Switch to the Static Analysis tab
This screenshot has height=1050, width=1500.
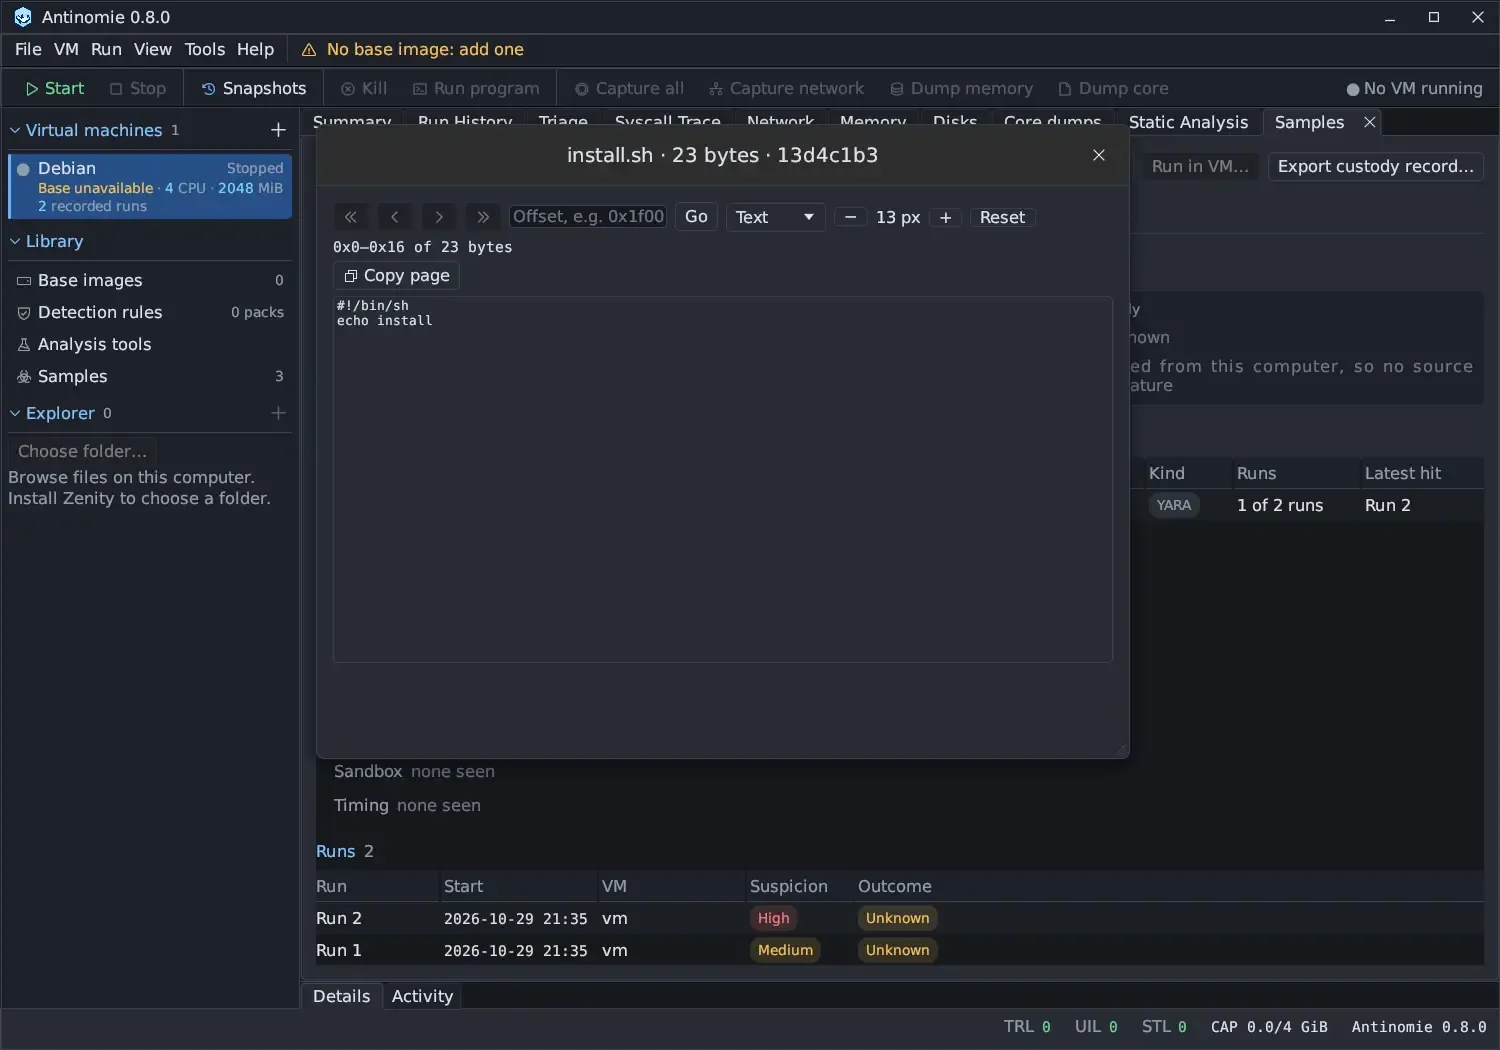(1188, 122)
